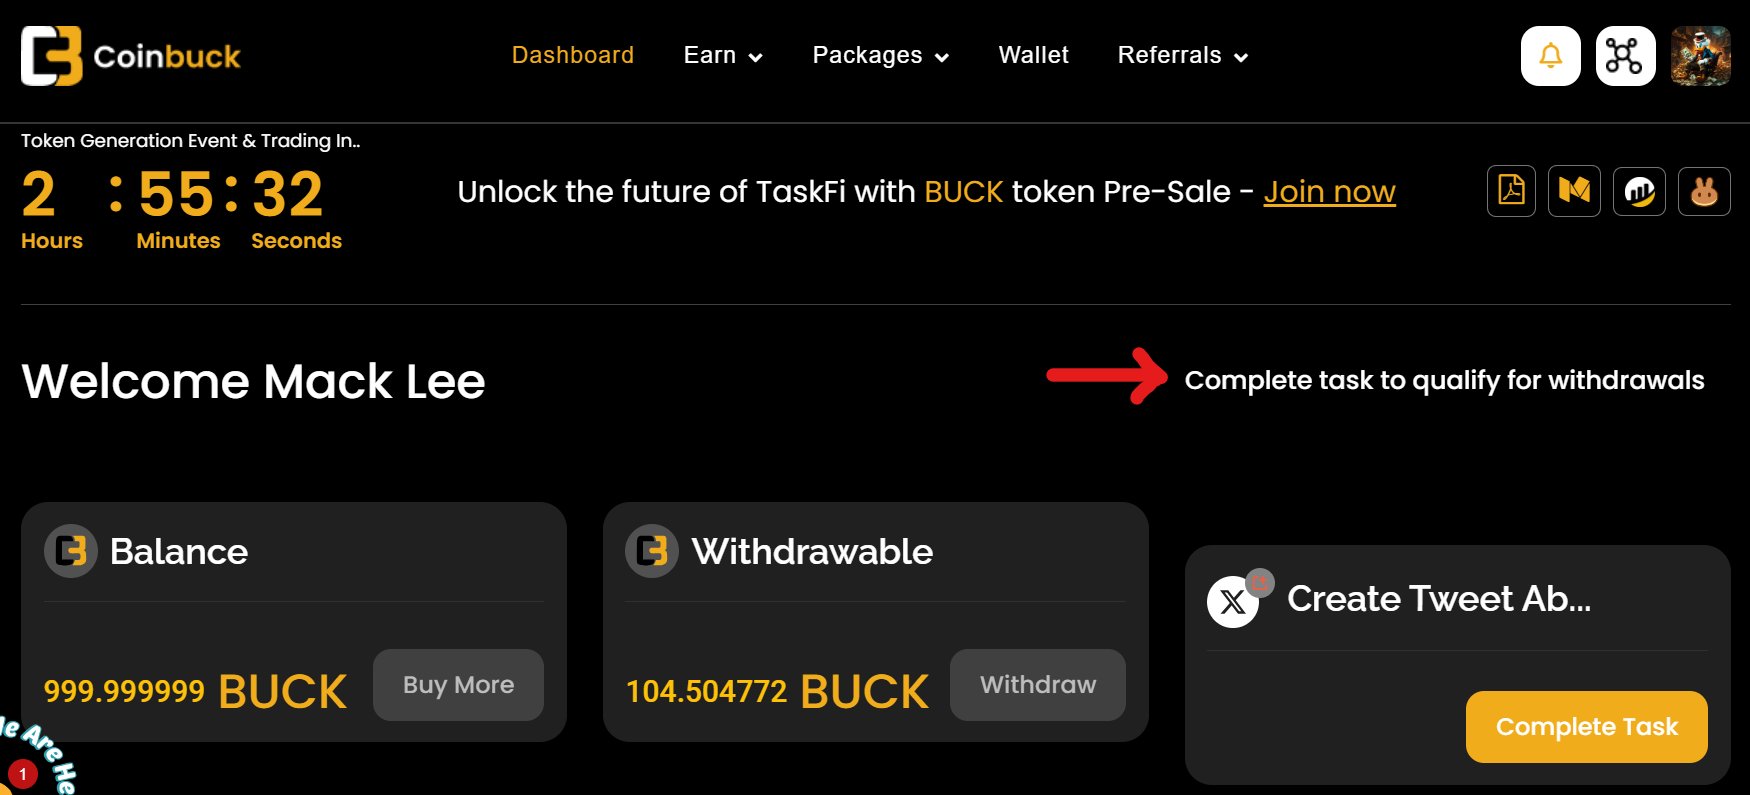Click the network nodes icon in header
The image size is (1750, 795).
pos(1625,56)
